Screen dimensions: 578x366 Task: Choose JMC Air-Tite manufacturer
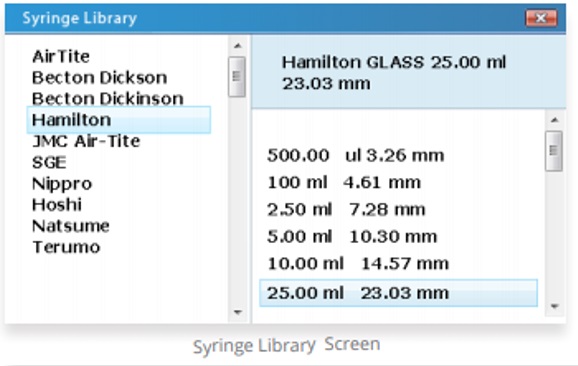point(86,141)
